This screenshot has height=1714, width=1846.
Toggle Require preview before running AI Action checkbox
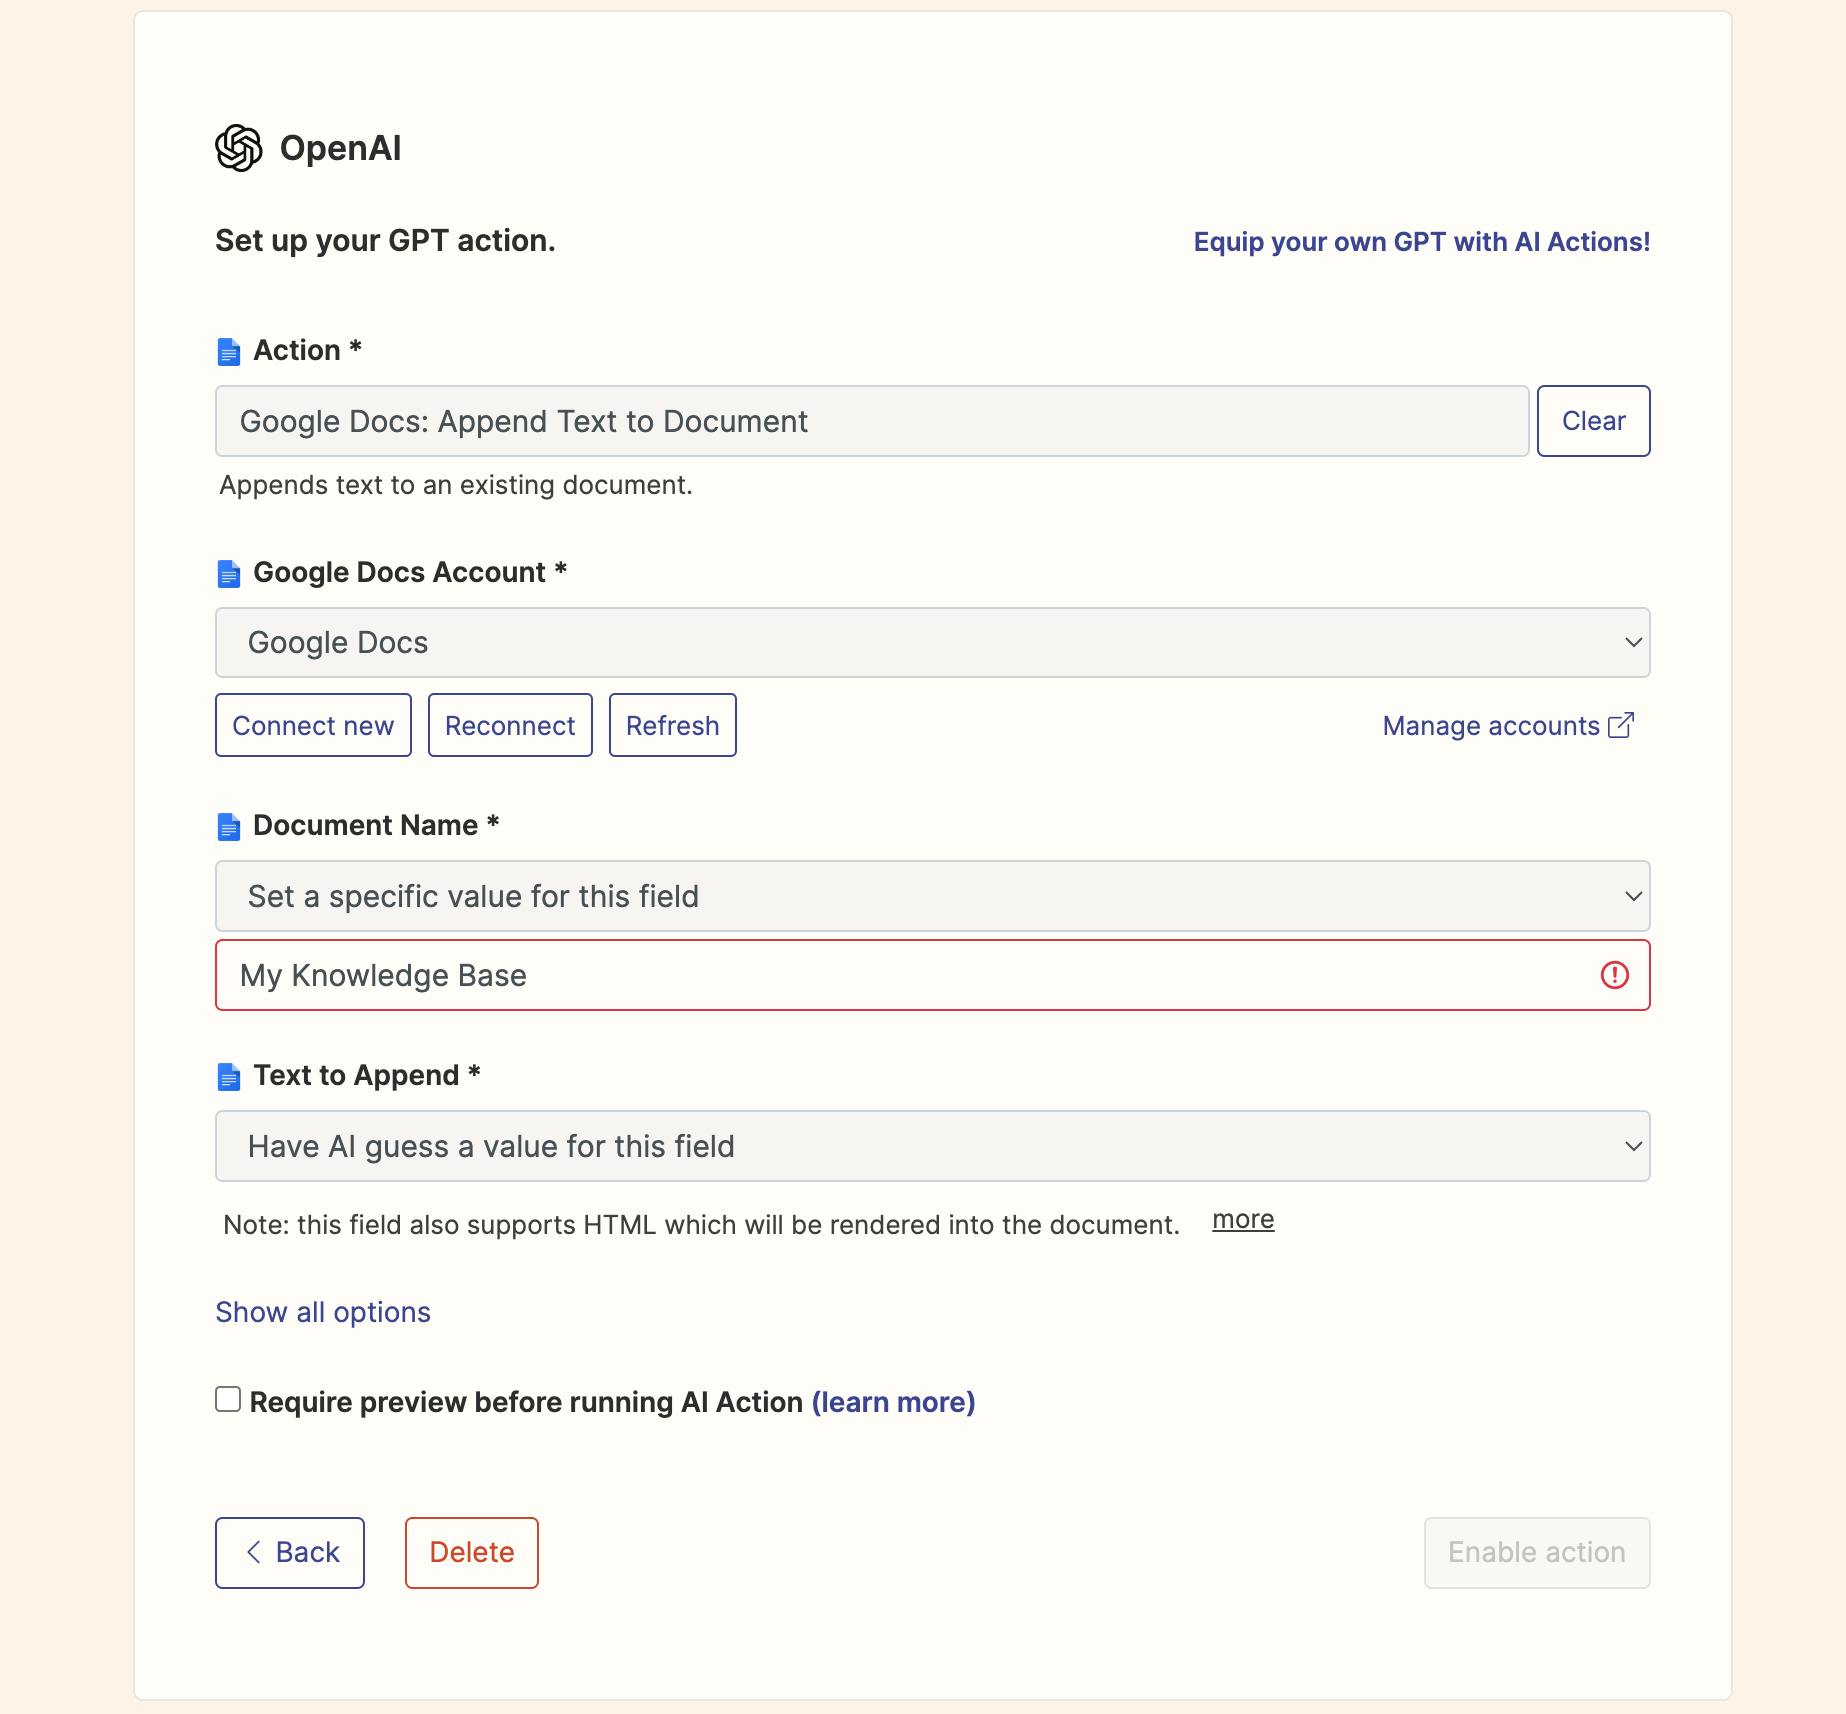[228, 1399]
